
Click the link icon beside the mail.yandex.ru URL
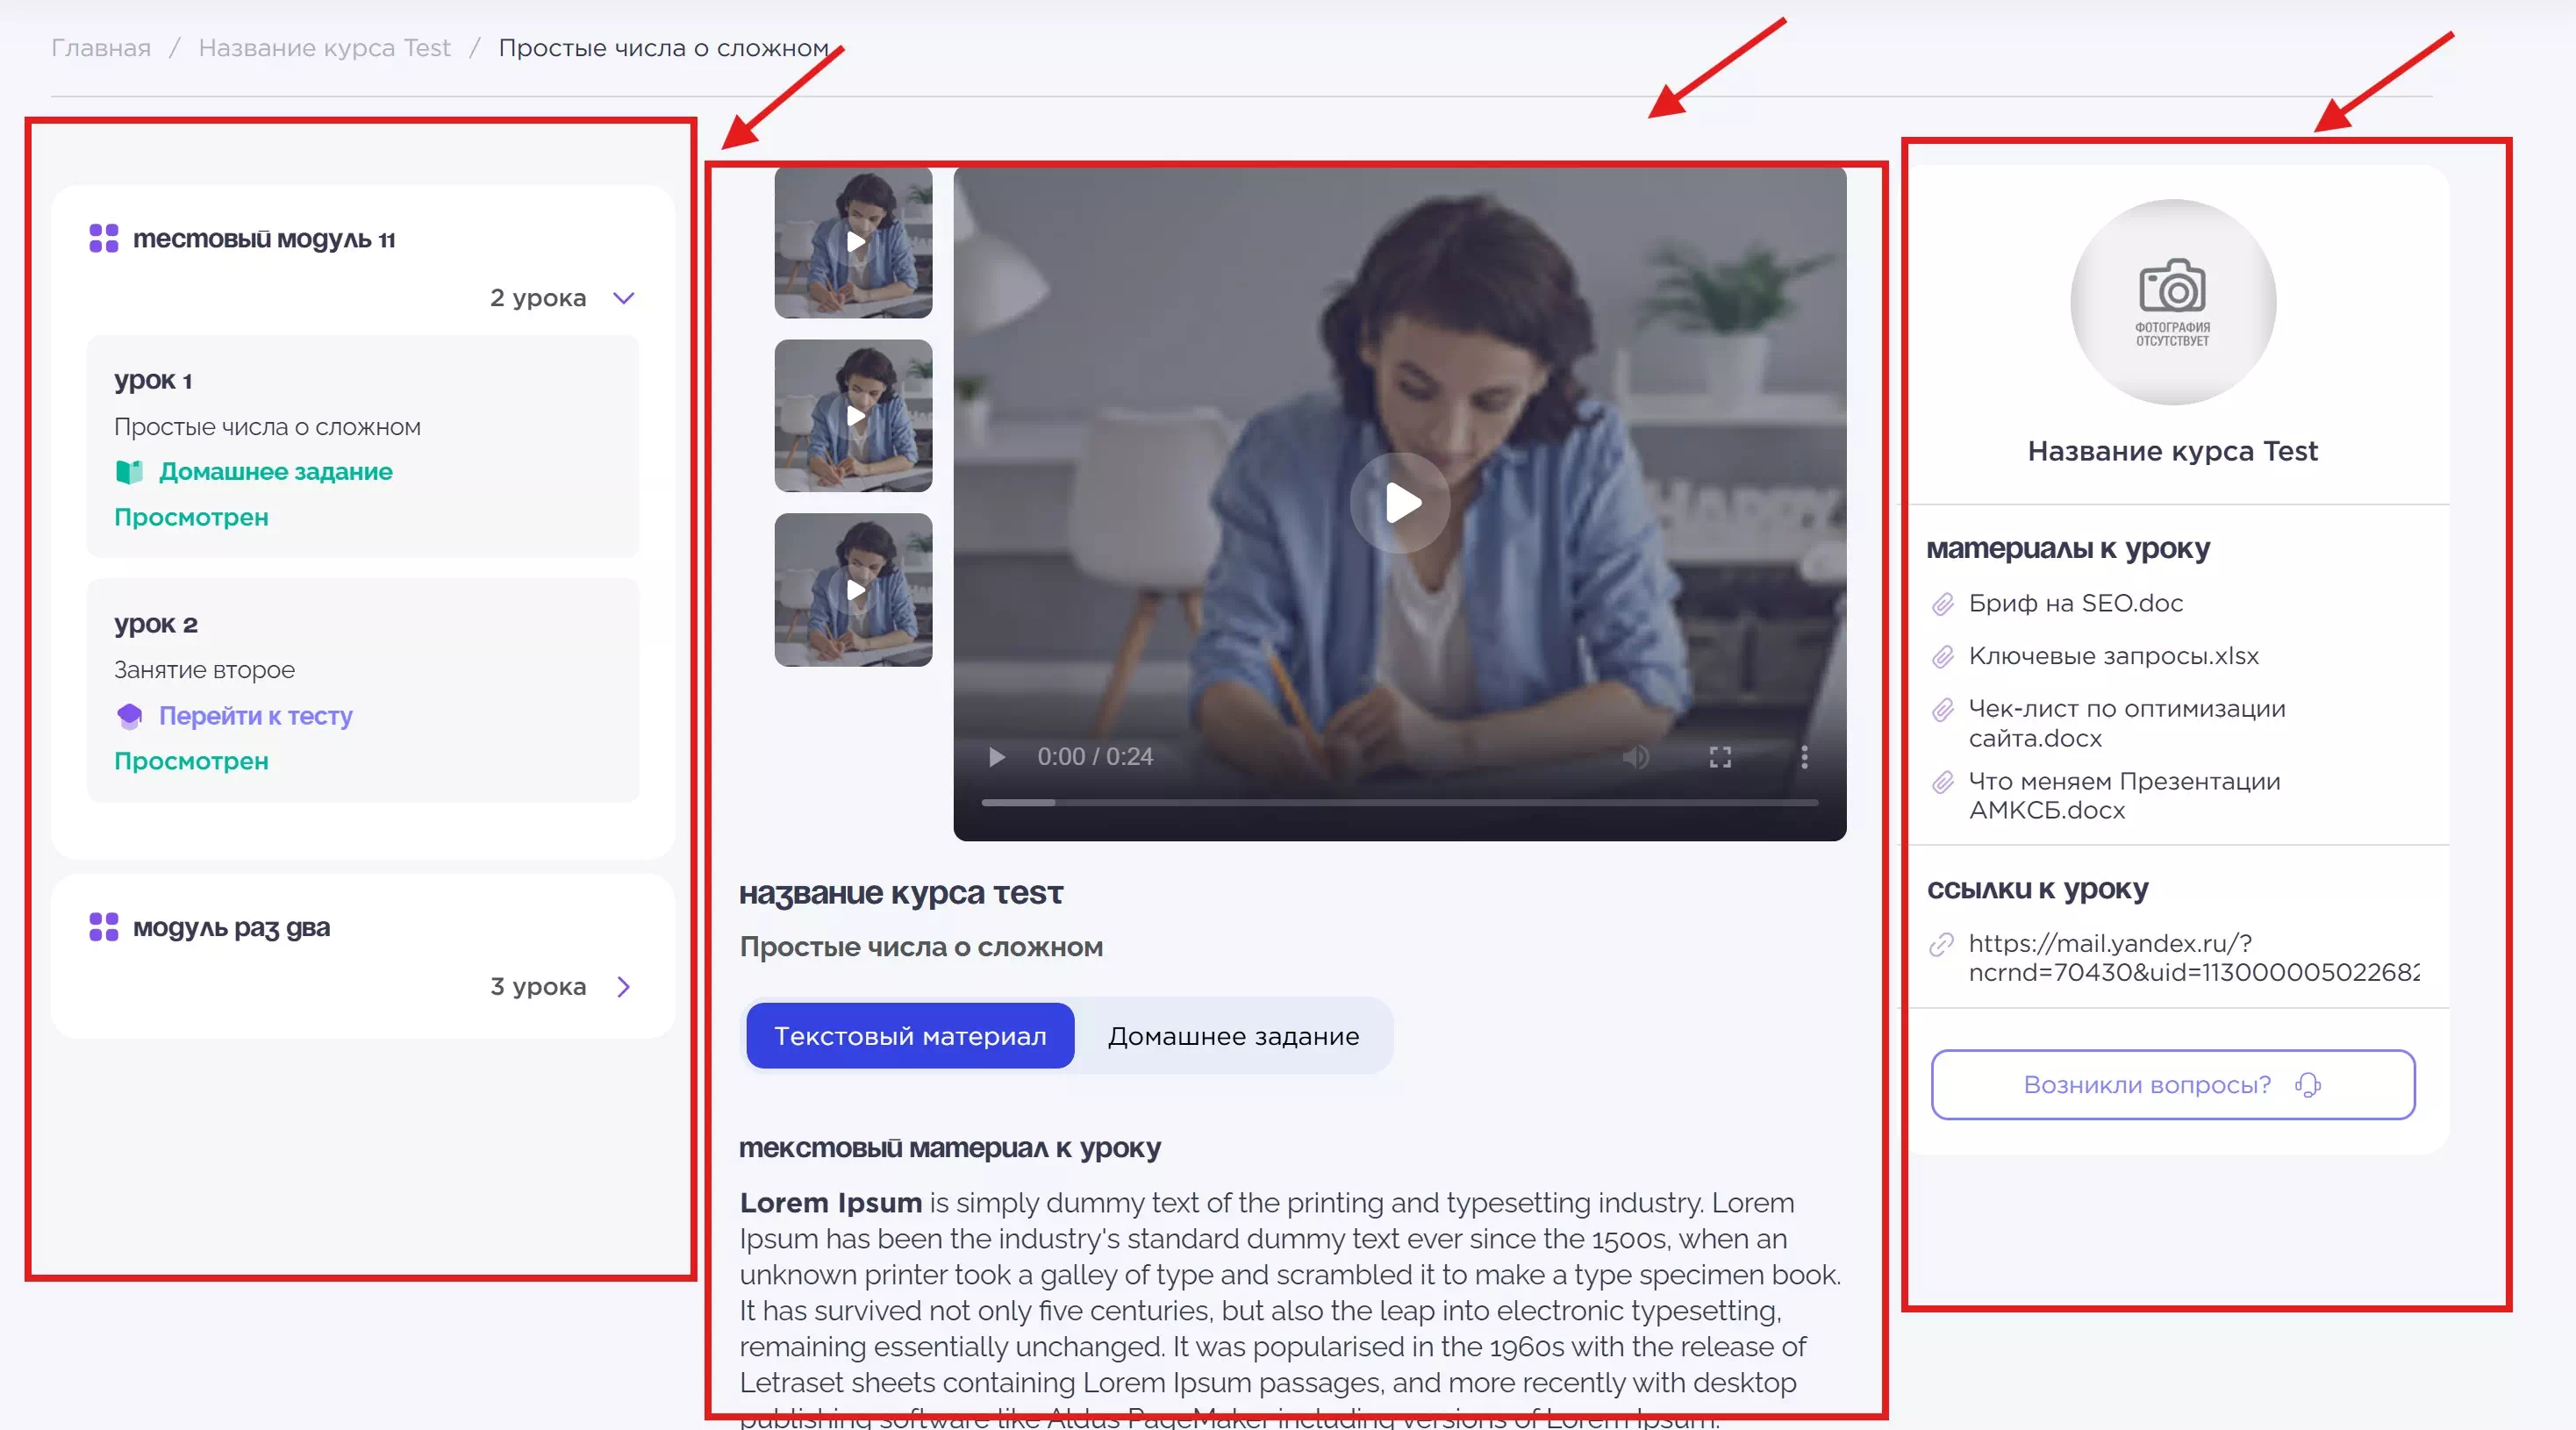pos(1942,944)
